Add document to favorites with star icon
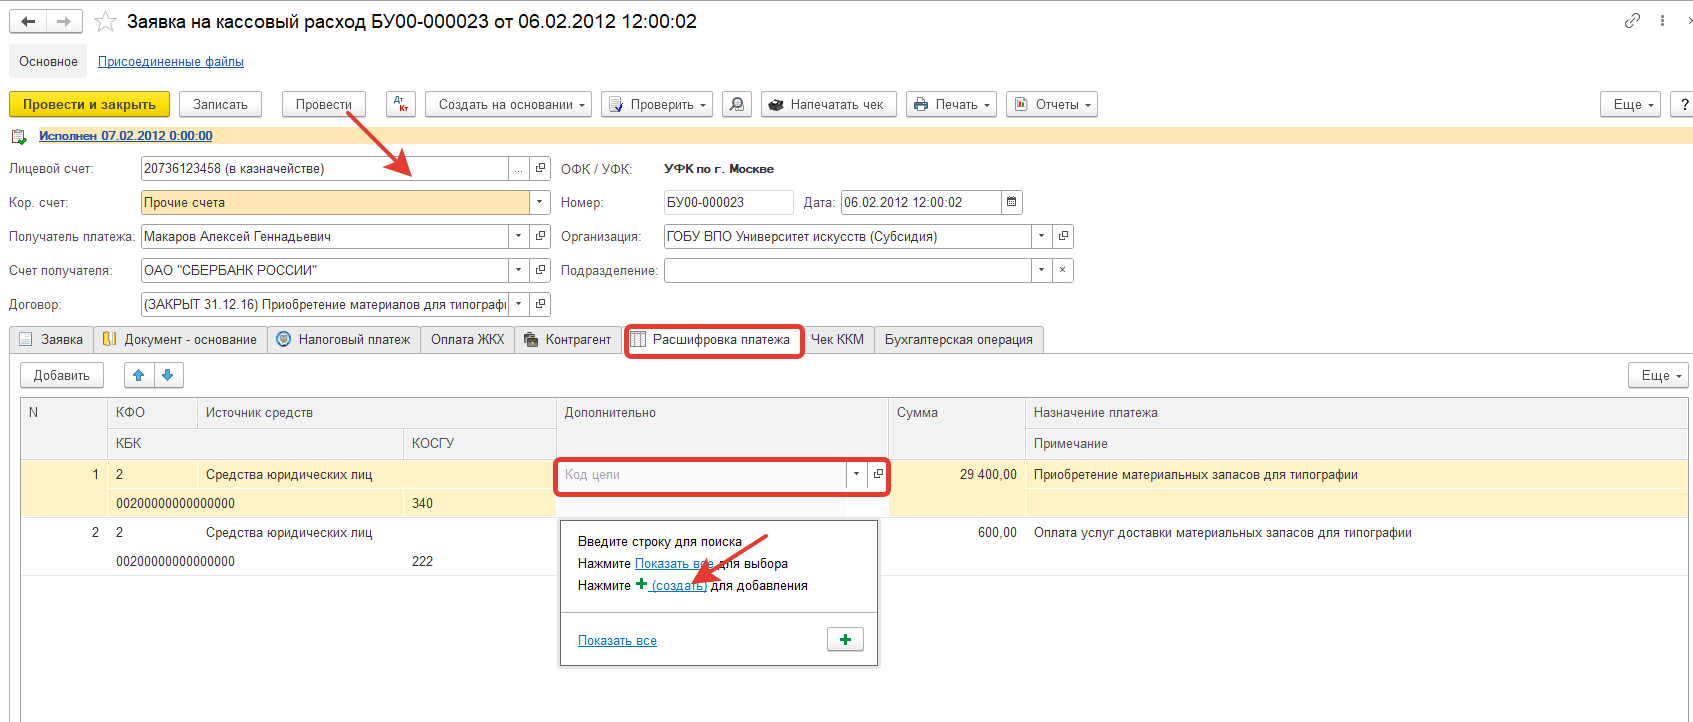 pos(105,21)
